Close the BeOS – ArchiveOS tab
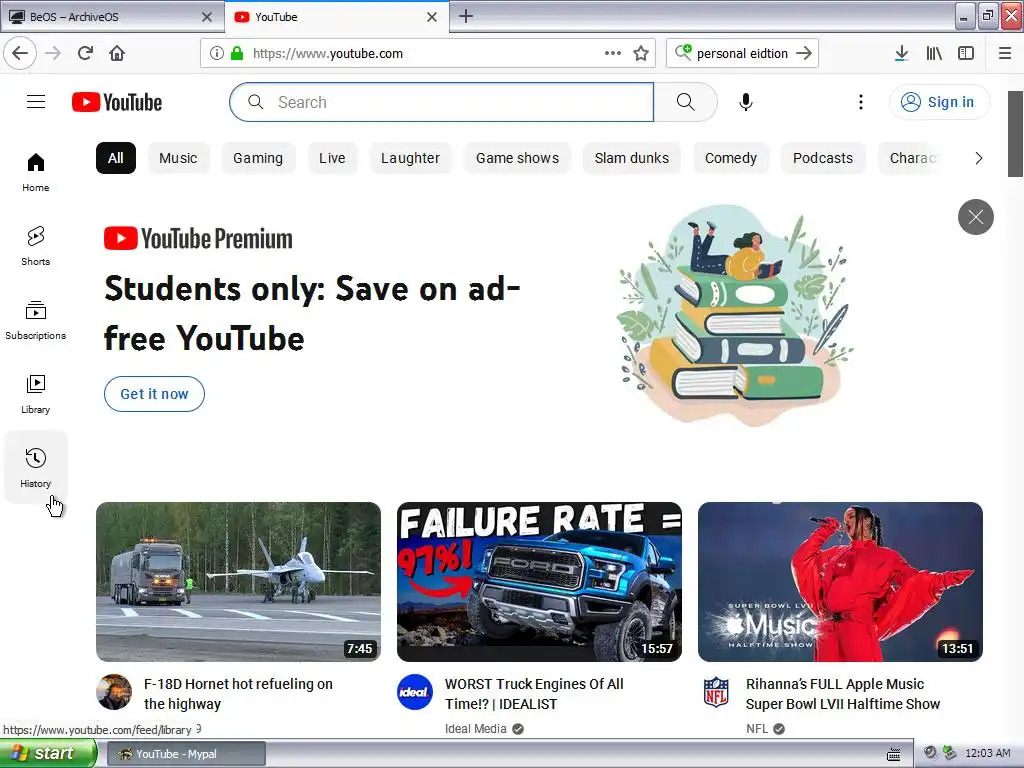 click(207, 17)
